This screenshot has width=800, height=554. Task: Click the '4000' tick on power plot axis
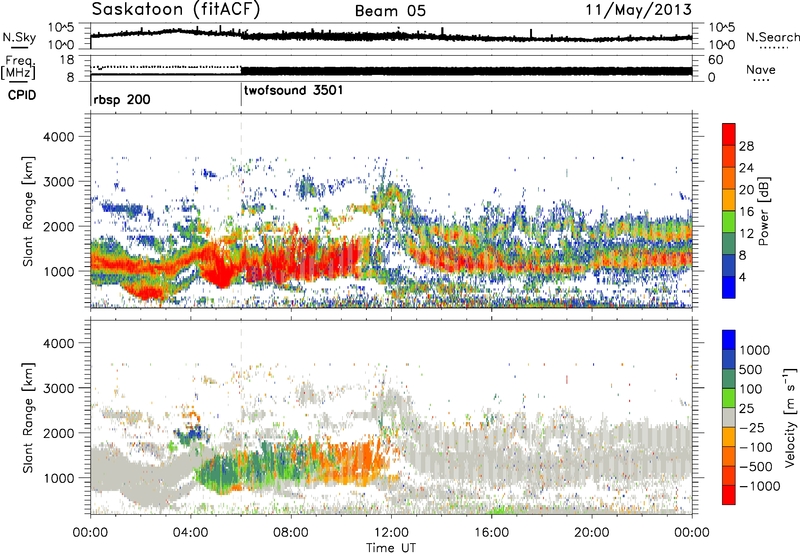58,137
